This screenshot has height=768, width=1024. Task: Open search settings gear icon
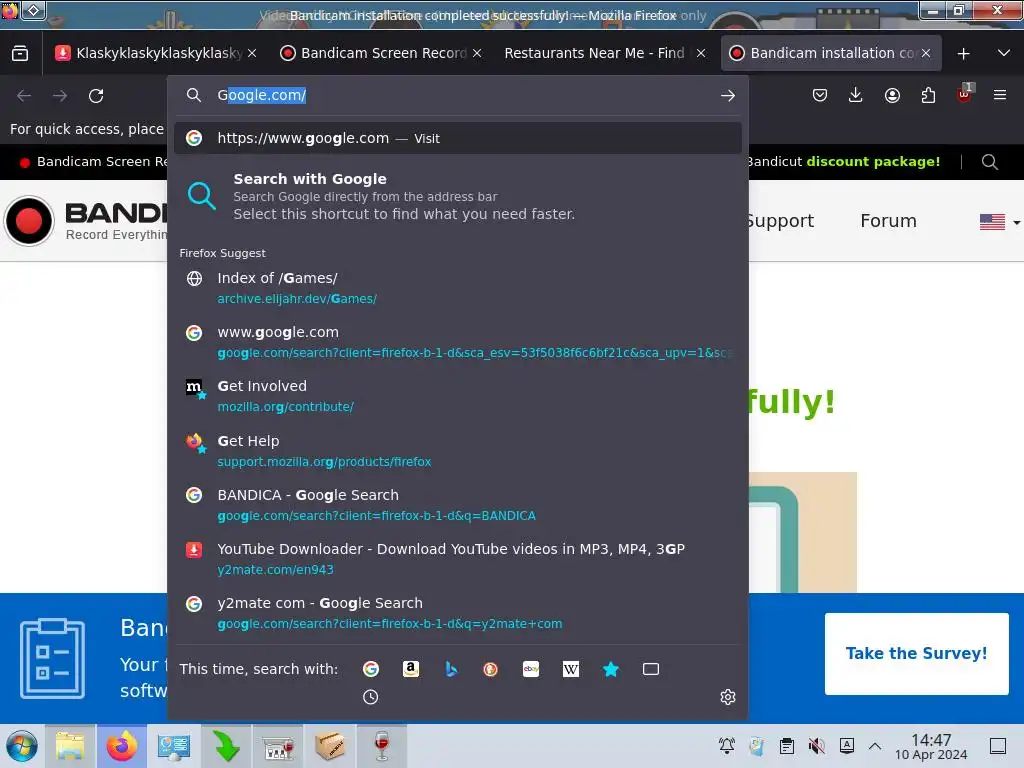pyautogui.click(x=728, y=697)
